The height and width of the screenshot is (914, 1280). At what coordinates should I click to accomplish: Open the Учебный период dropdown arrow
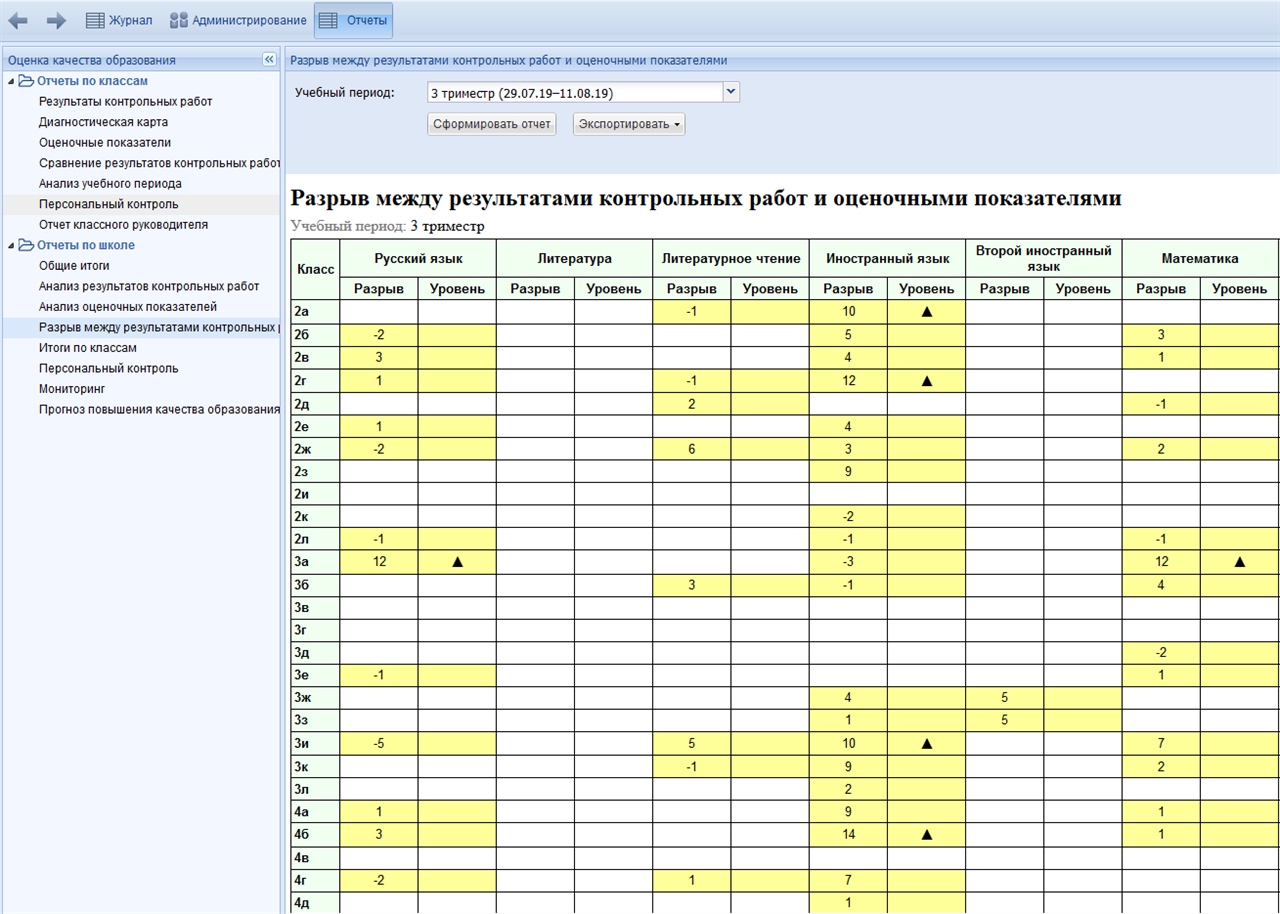(730, 92)
